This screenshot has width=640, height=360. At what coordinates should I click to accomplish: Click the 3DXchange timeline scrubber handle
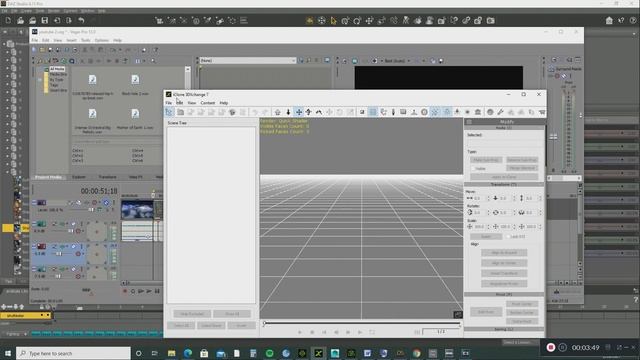(x=264, y=324)
